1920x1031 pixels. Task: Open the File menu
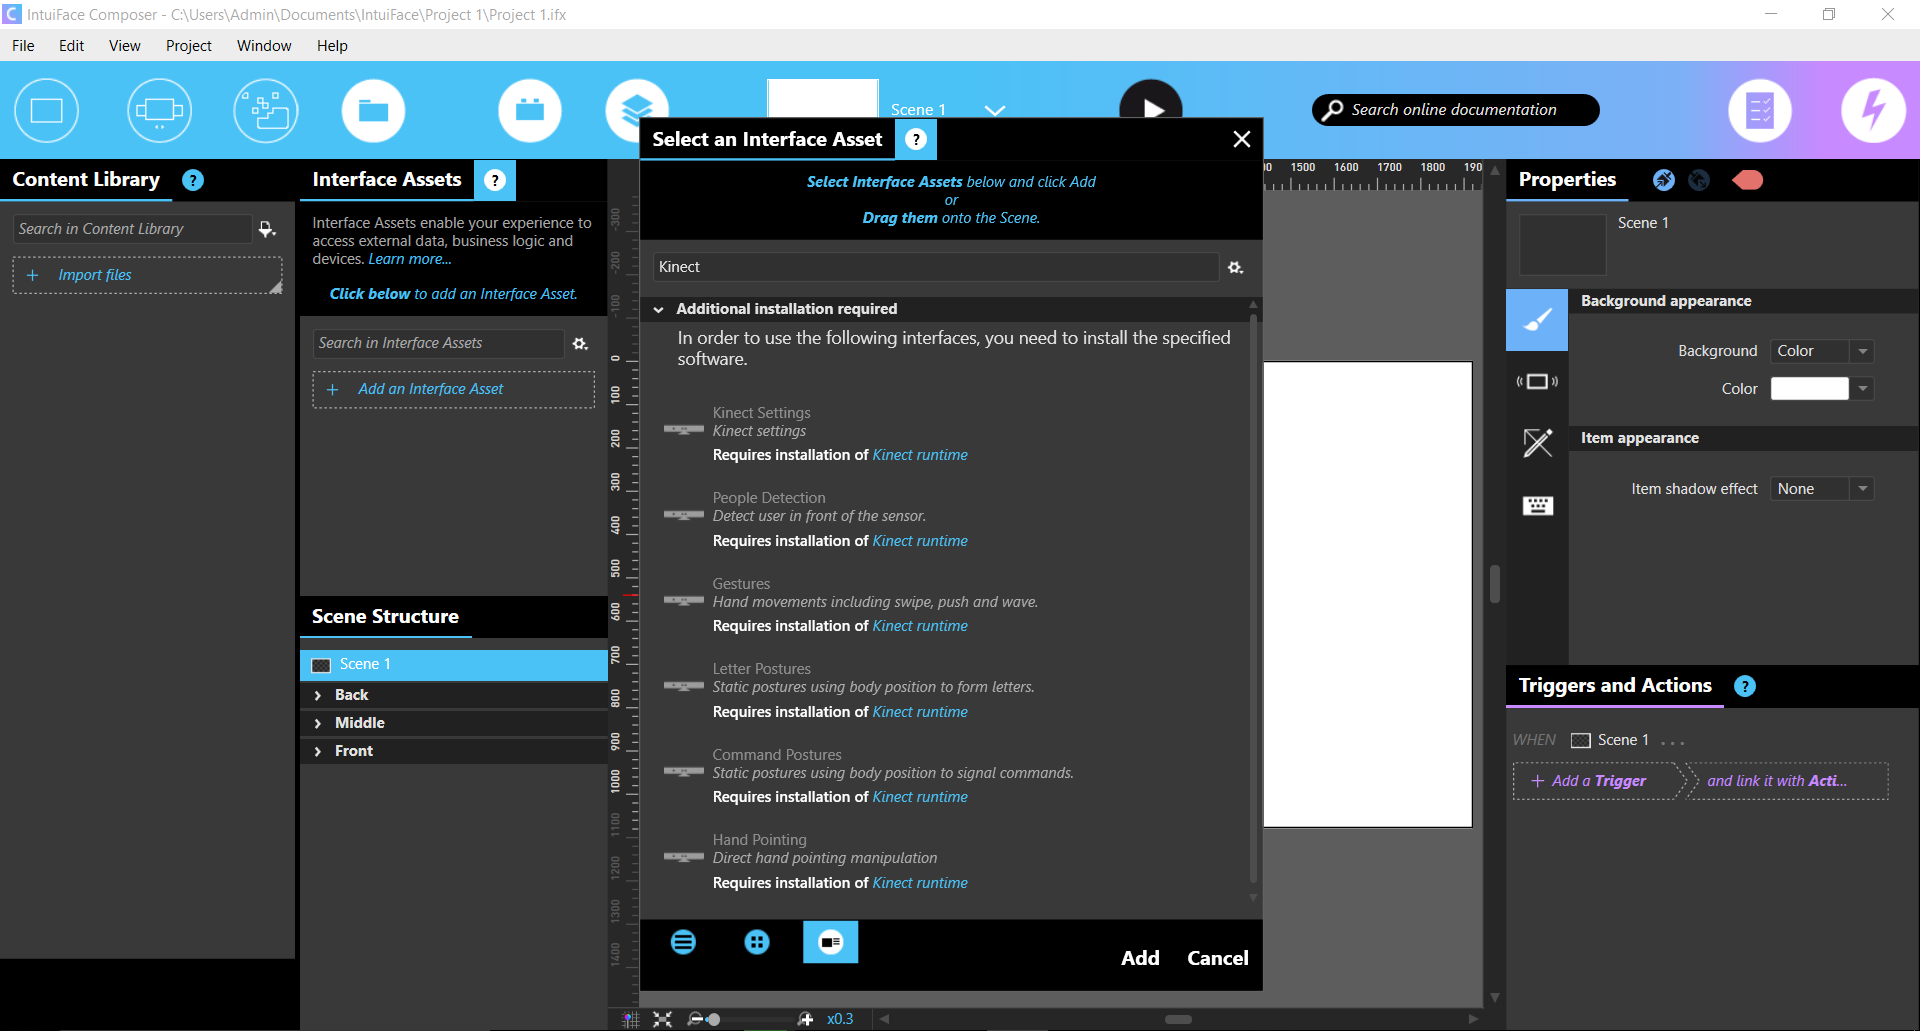[x=23, y=46]
